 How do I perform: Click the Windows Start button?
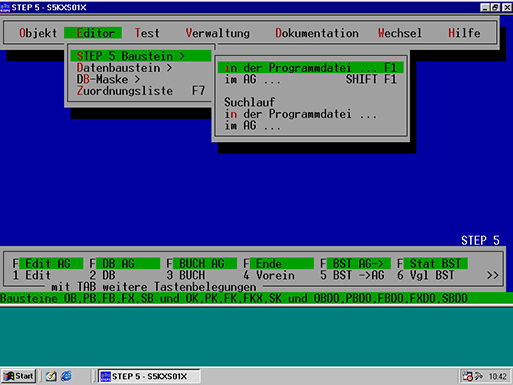point(19,376)
